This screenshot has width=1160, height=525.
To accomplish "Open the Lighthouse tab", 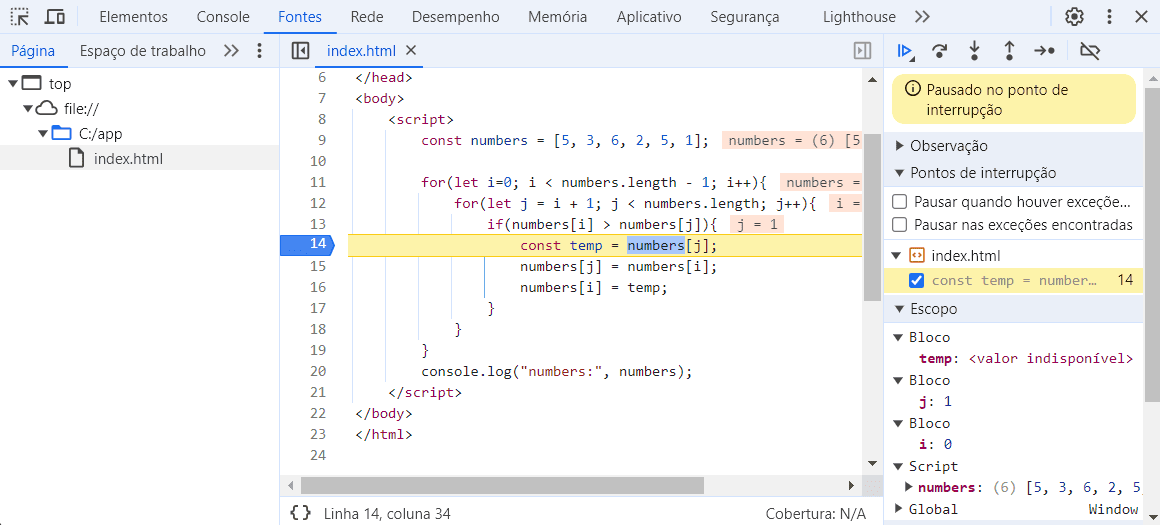I will point(859,17).
